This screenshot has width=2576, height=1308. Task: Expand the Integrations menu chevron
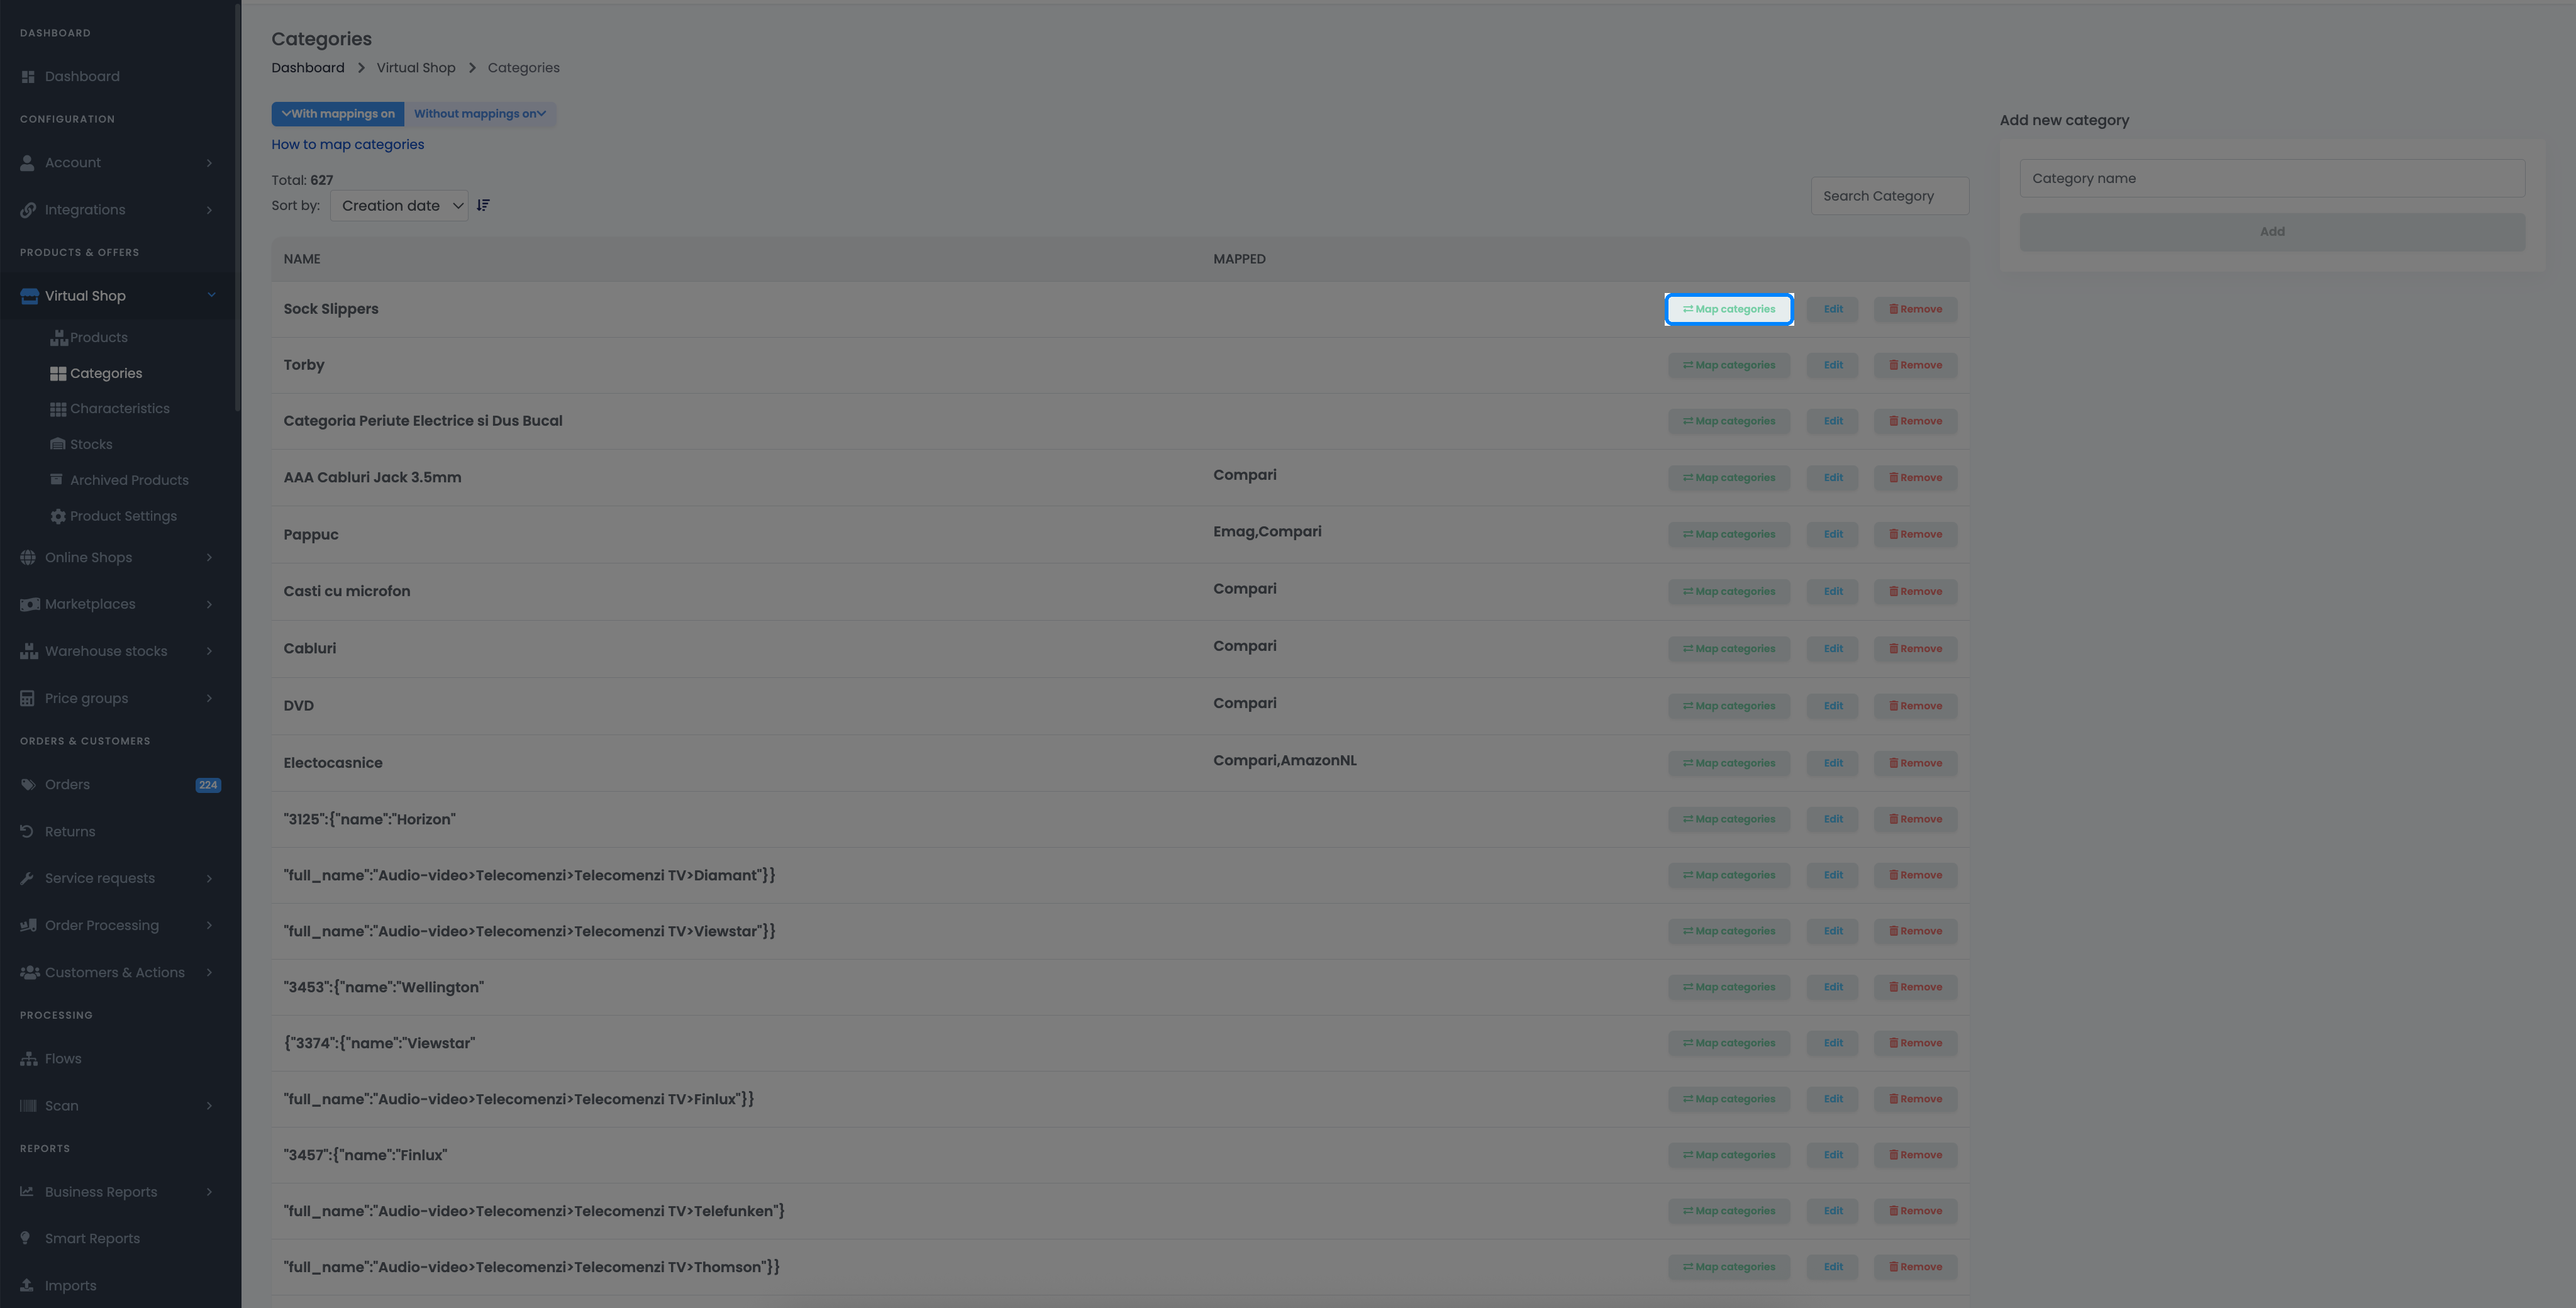(209, 210)
